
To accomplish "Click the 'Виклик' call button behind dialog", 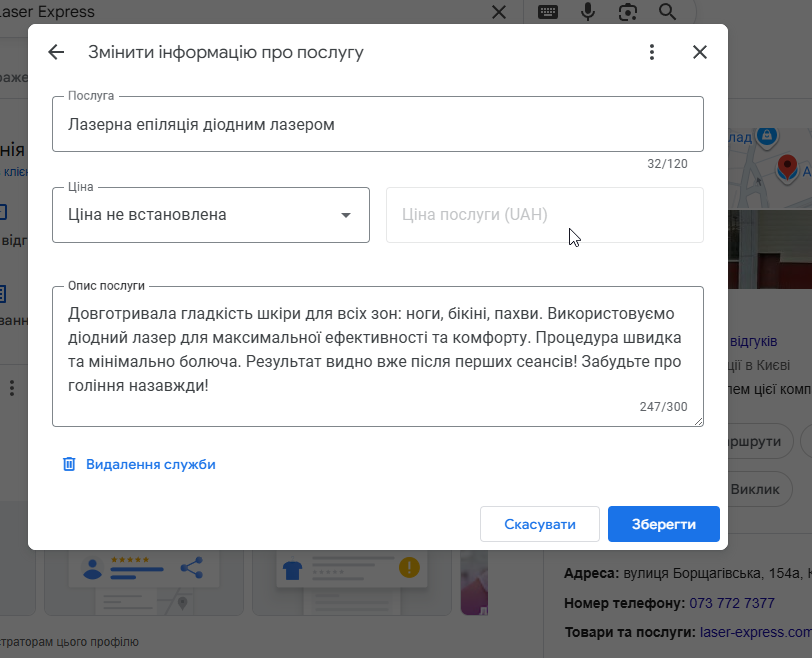I will 760,489.
